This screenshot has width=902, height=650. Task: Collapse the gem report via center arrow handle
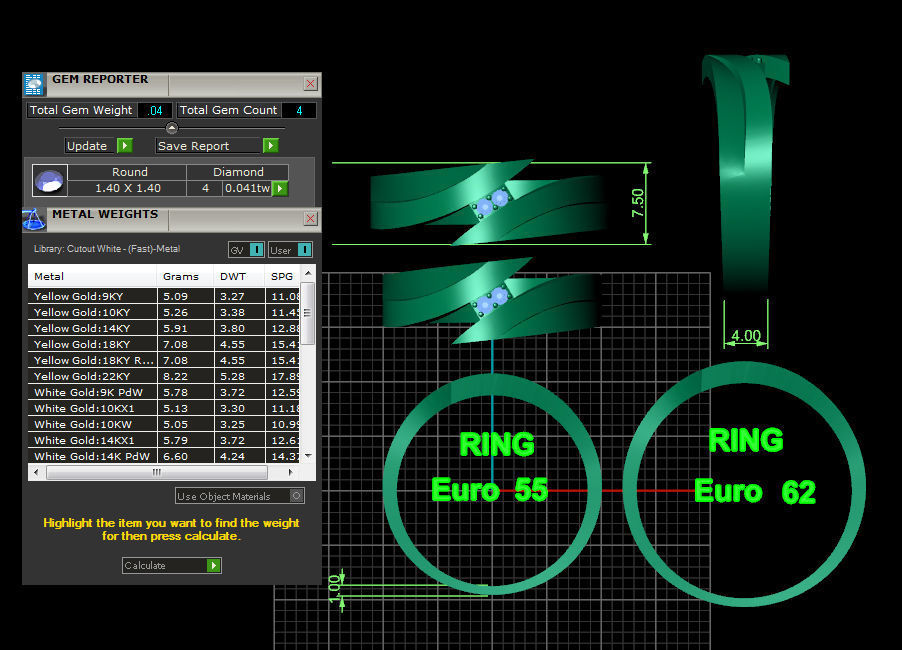point(171,128)
